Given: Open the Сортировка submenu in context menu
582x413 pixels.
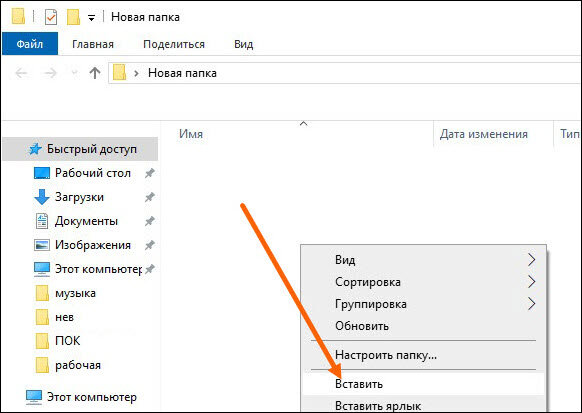Looking at the screenshot, I should click(424, 282).
